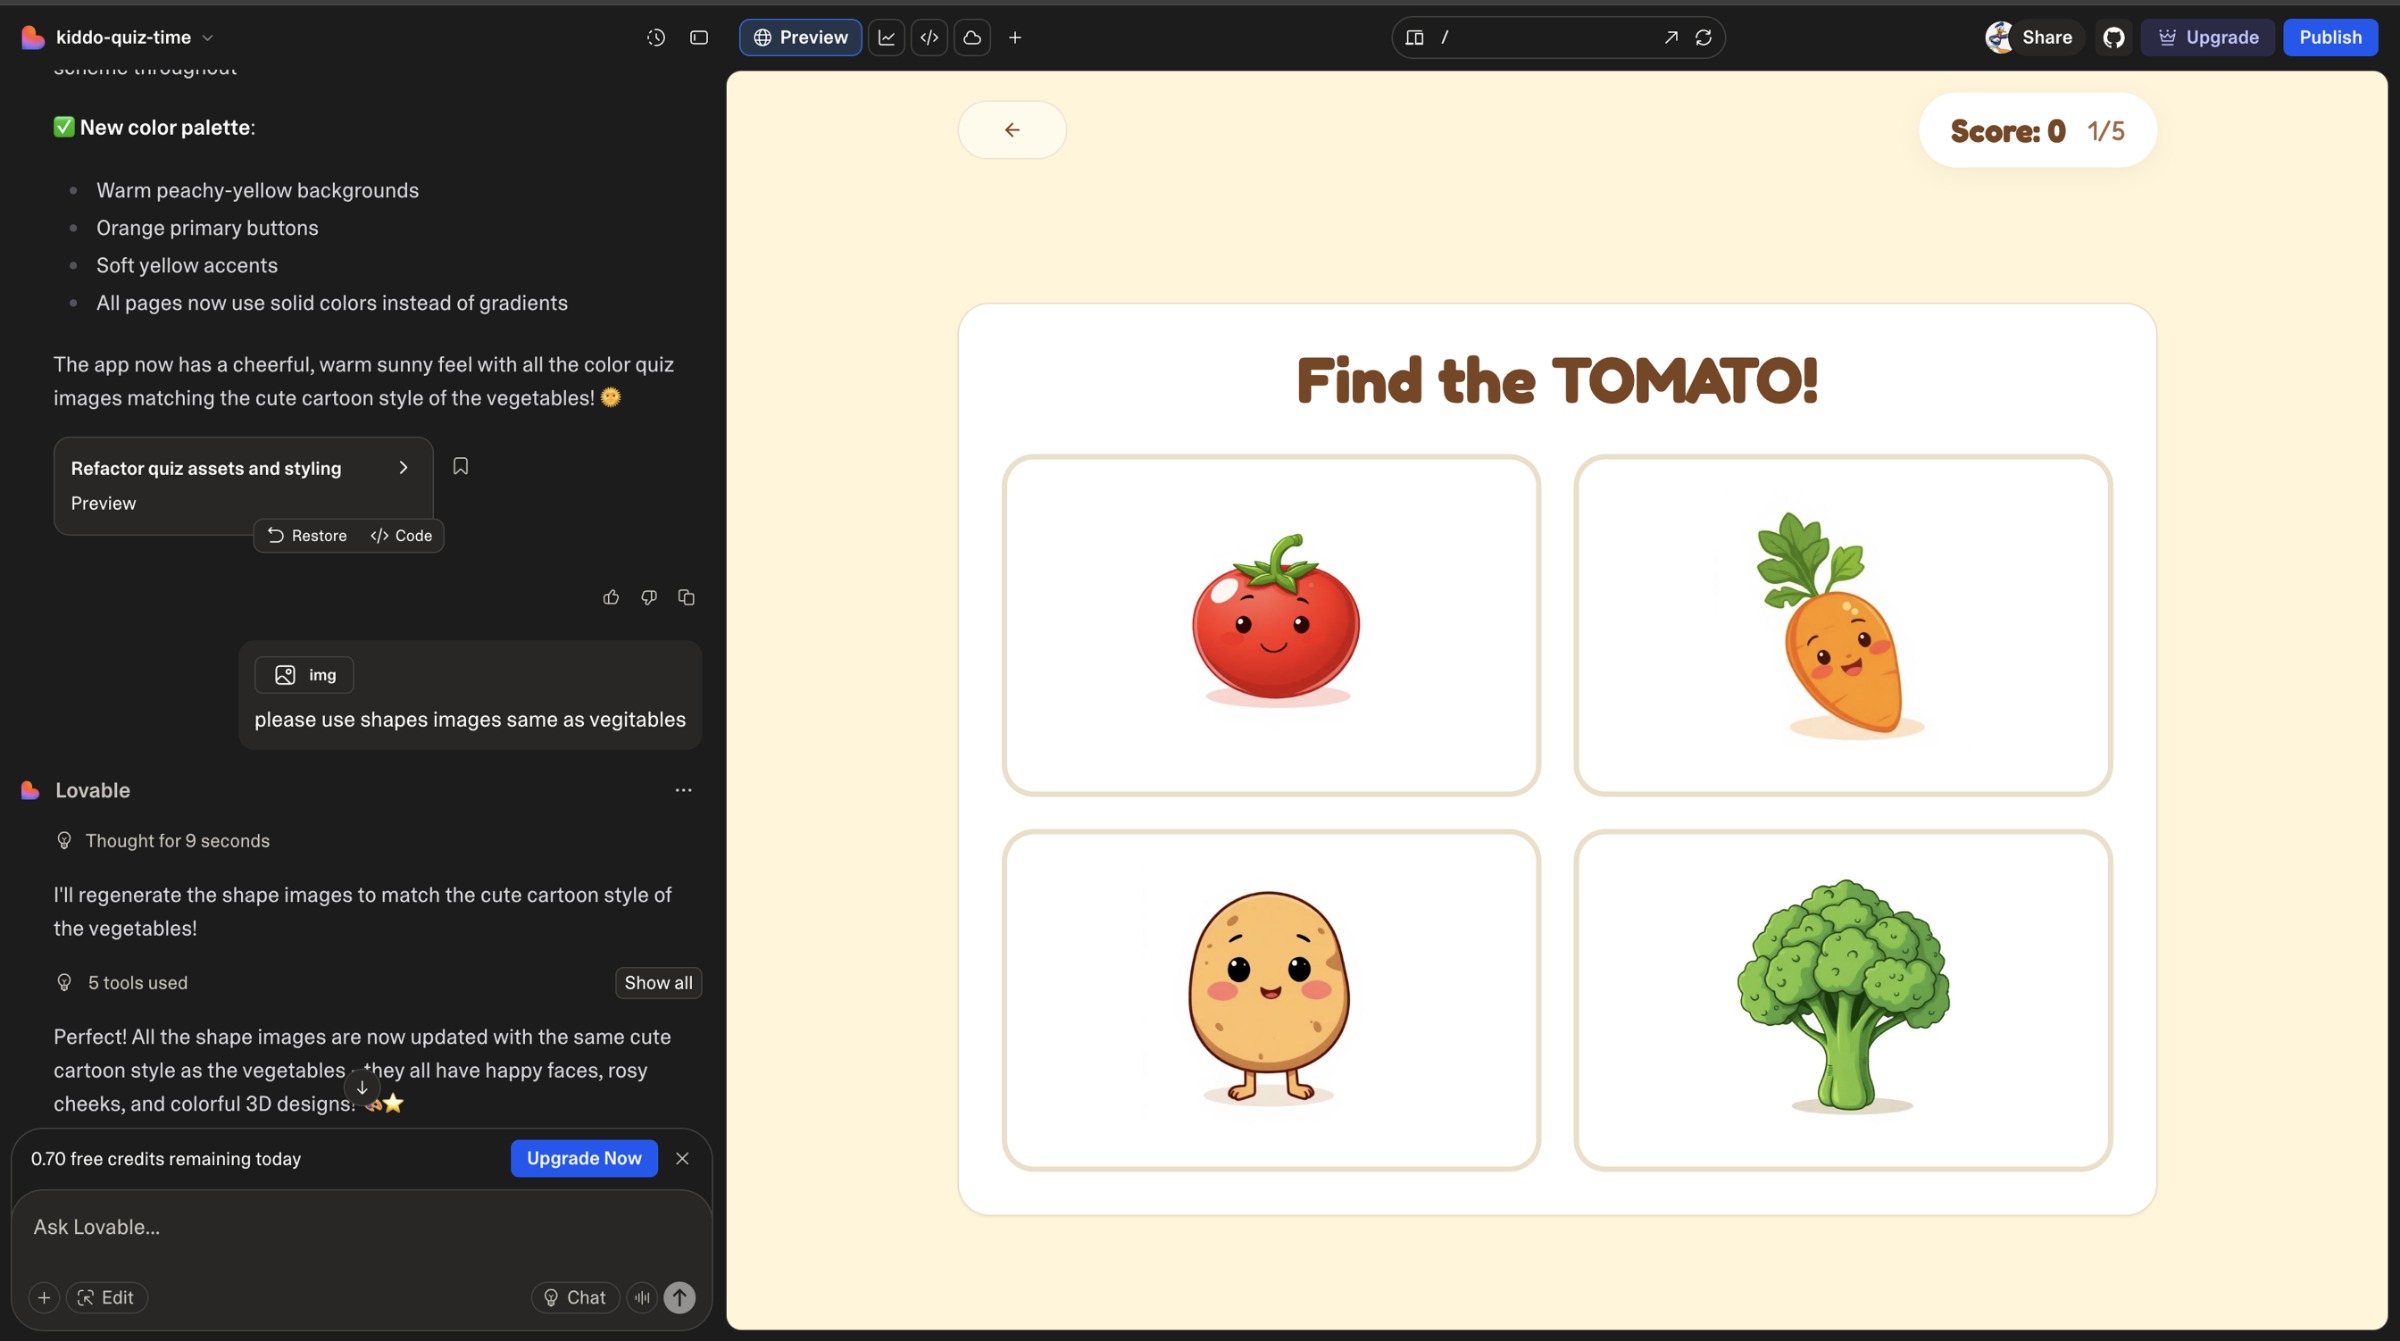
Task: Toggle the chat sidebar panel icon
Action: pyautogui.click(x=699, y=37)
